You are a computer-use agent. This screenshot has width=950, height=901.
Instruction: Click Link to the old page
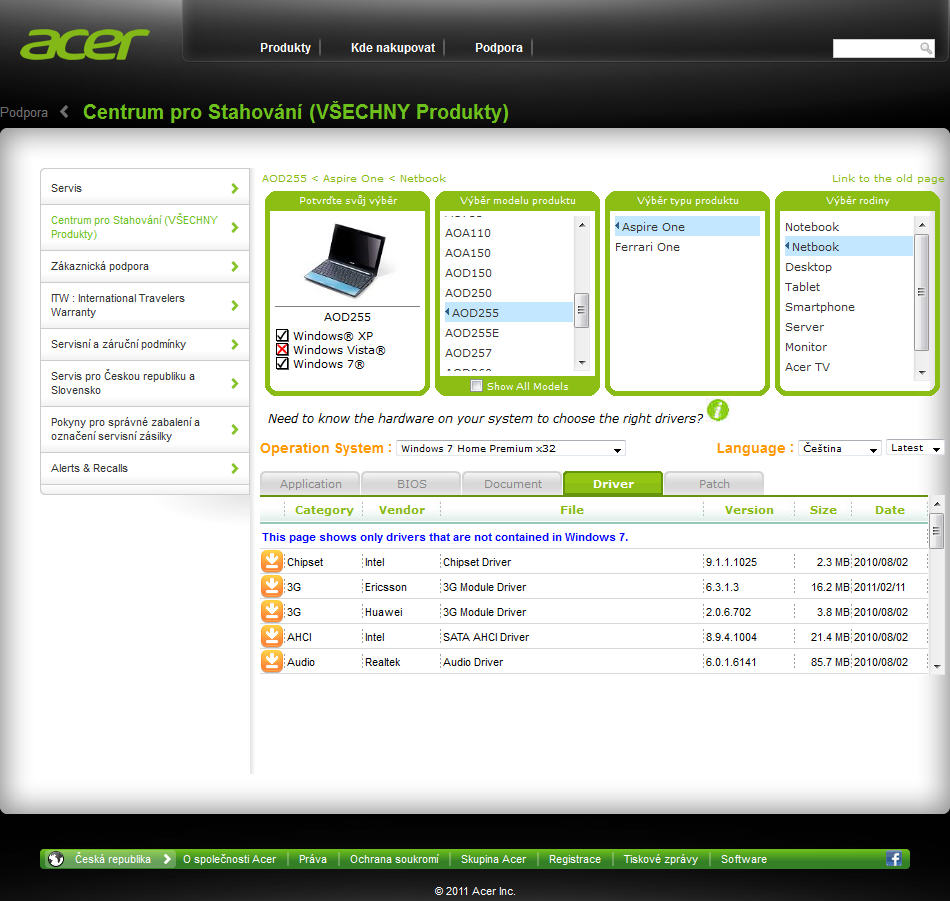click(x=888, y=178)
